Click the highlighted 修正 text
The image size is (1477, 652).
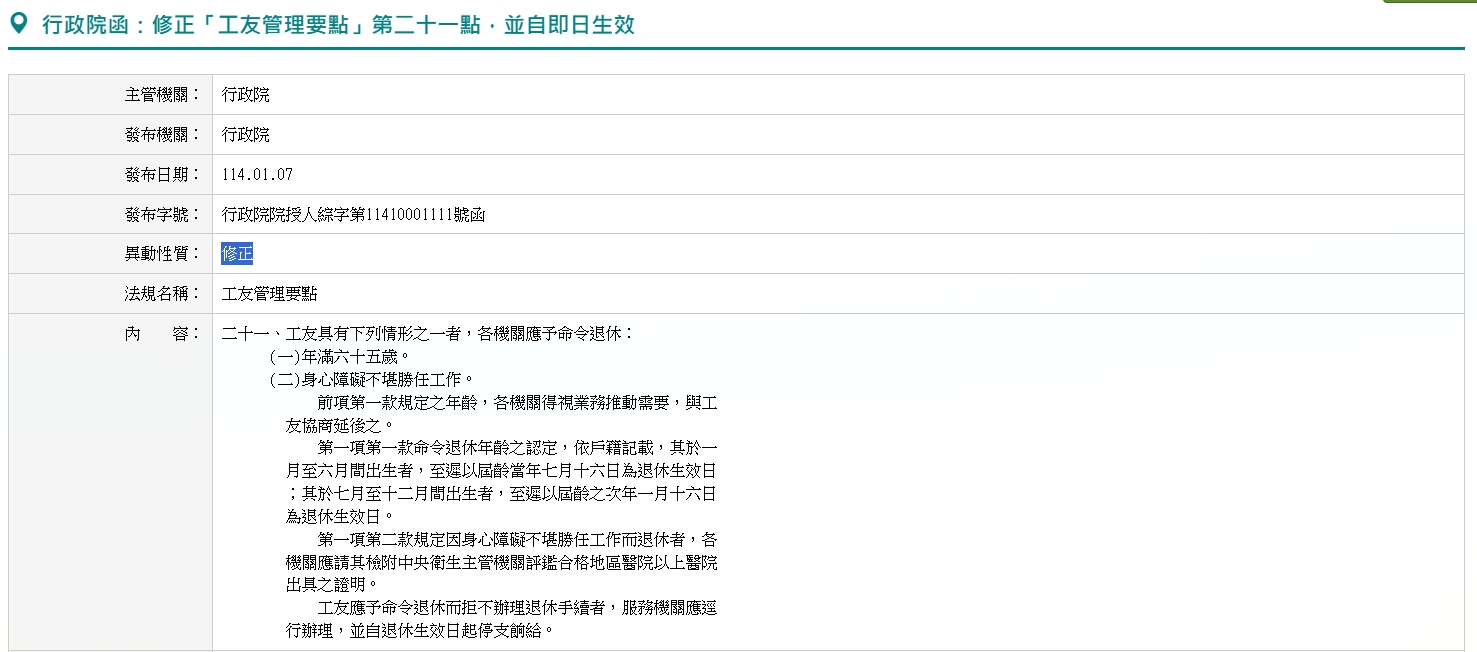coord(238,254)
